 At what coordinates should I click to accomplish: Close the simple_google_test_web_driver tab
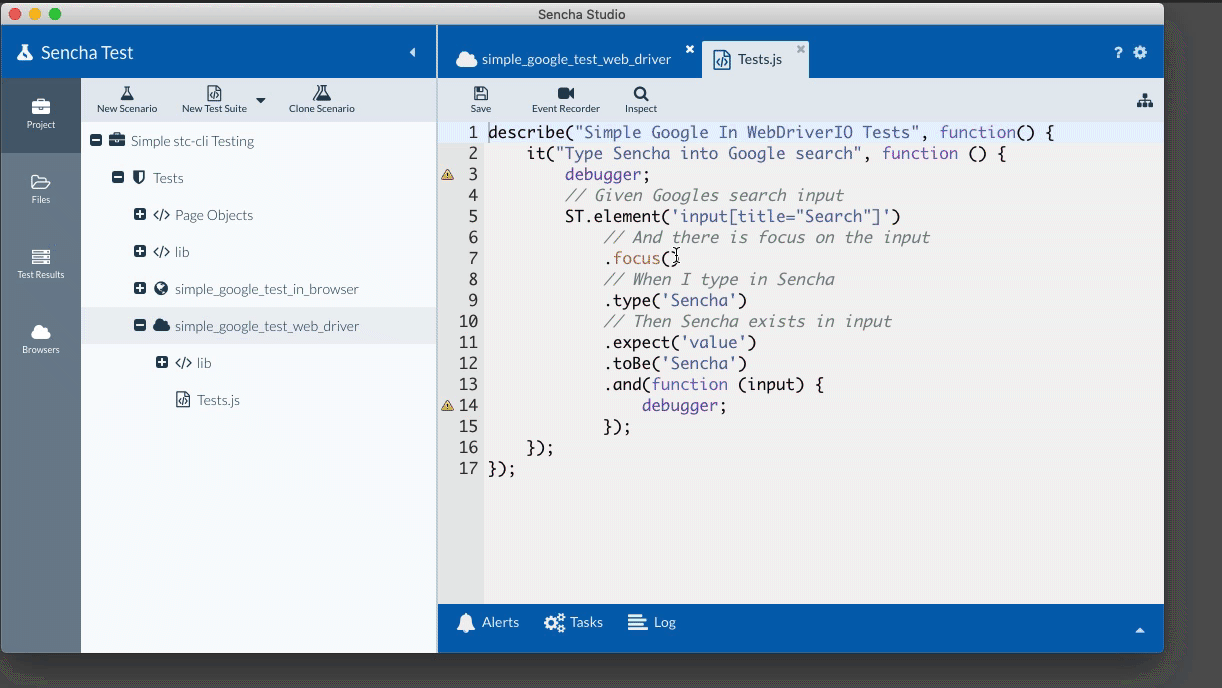690,49
